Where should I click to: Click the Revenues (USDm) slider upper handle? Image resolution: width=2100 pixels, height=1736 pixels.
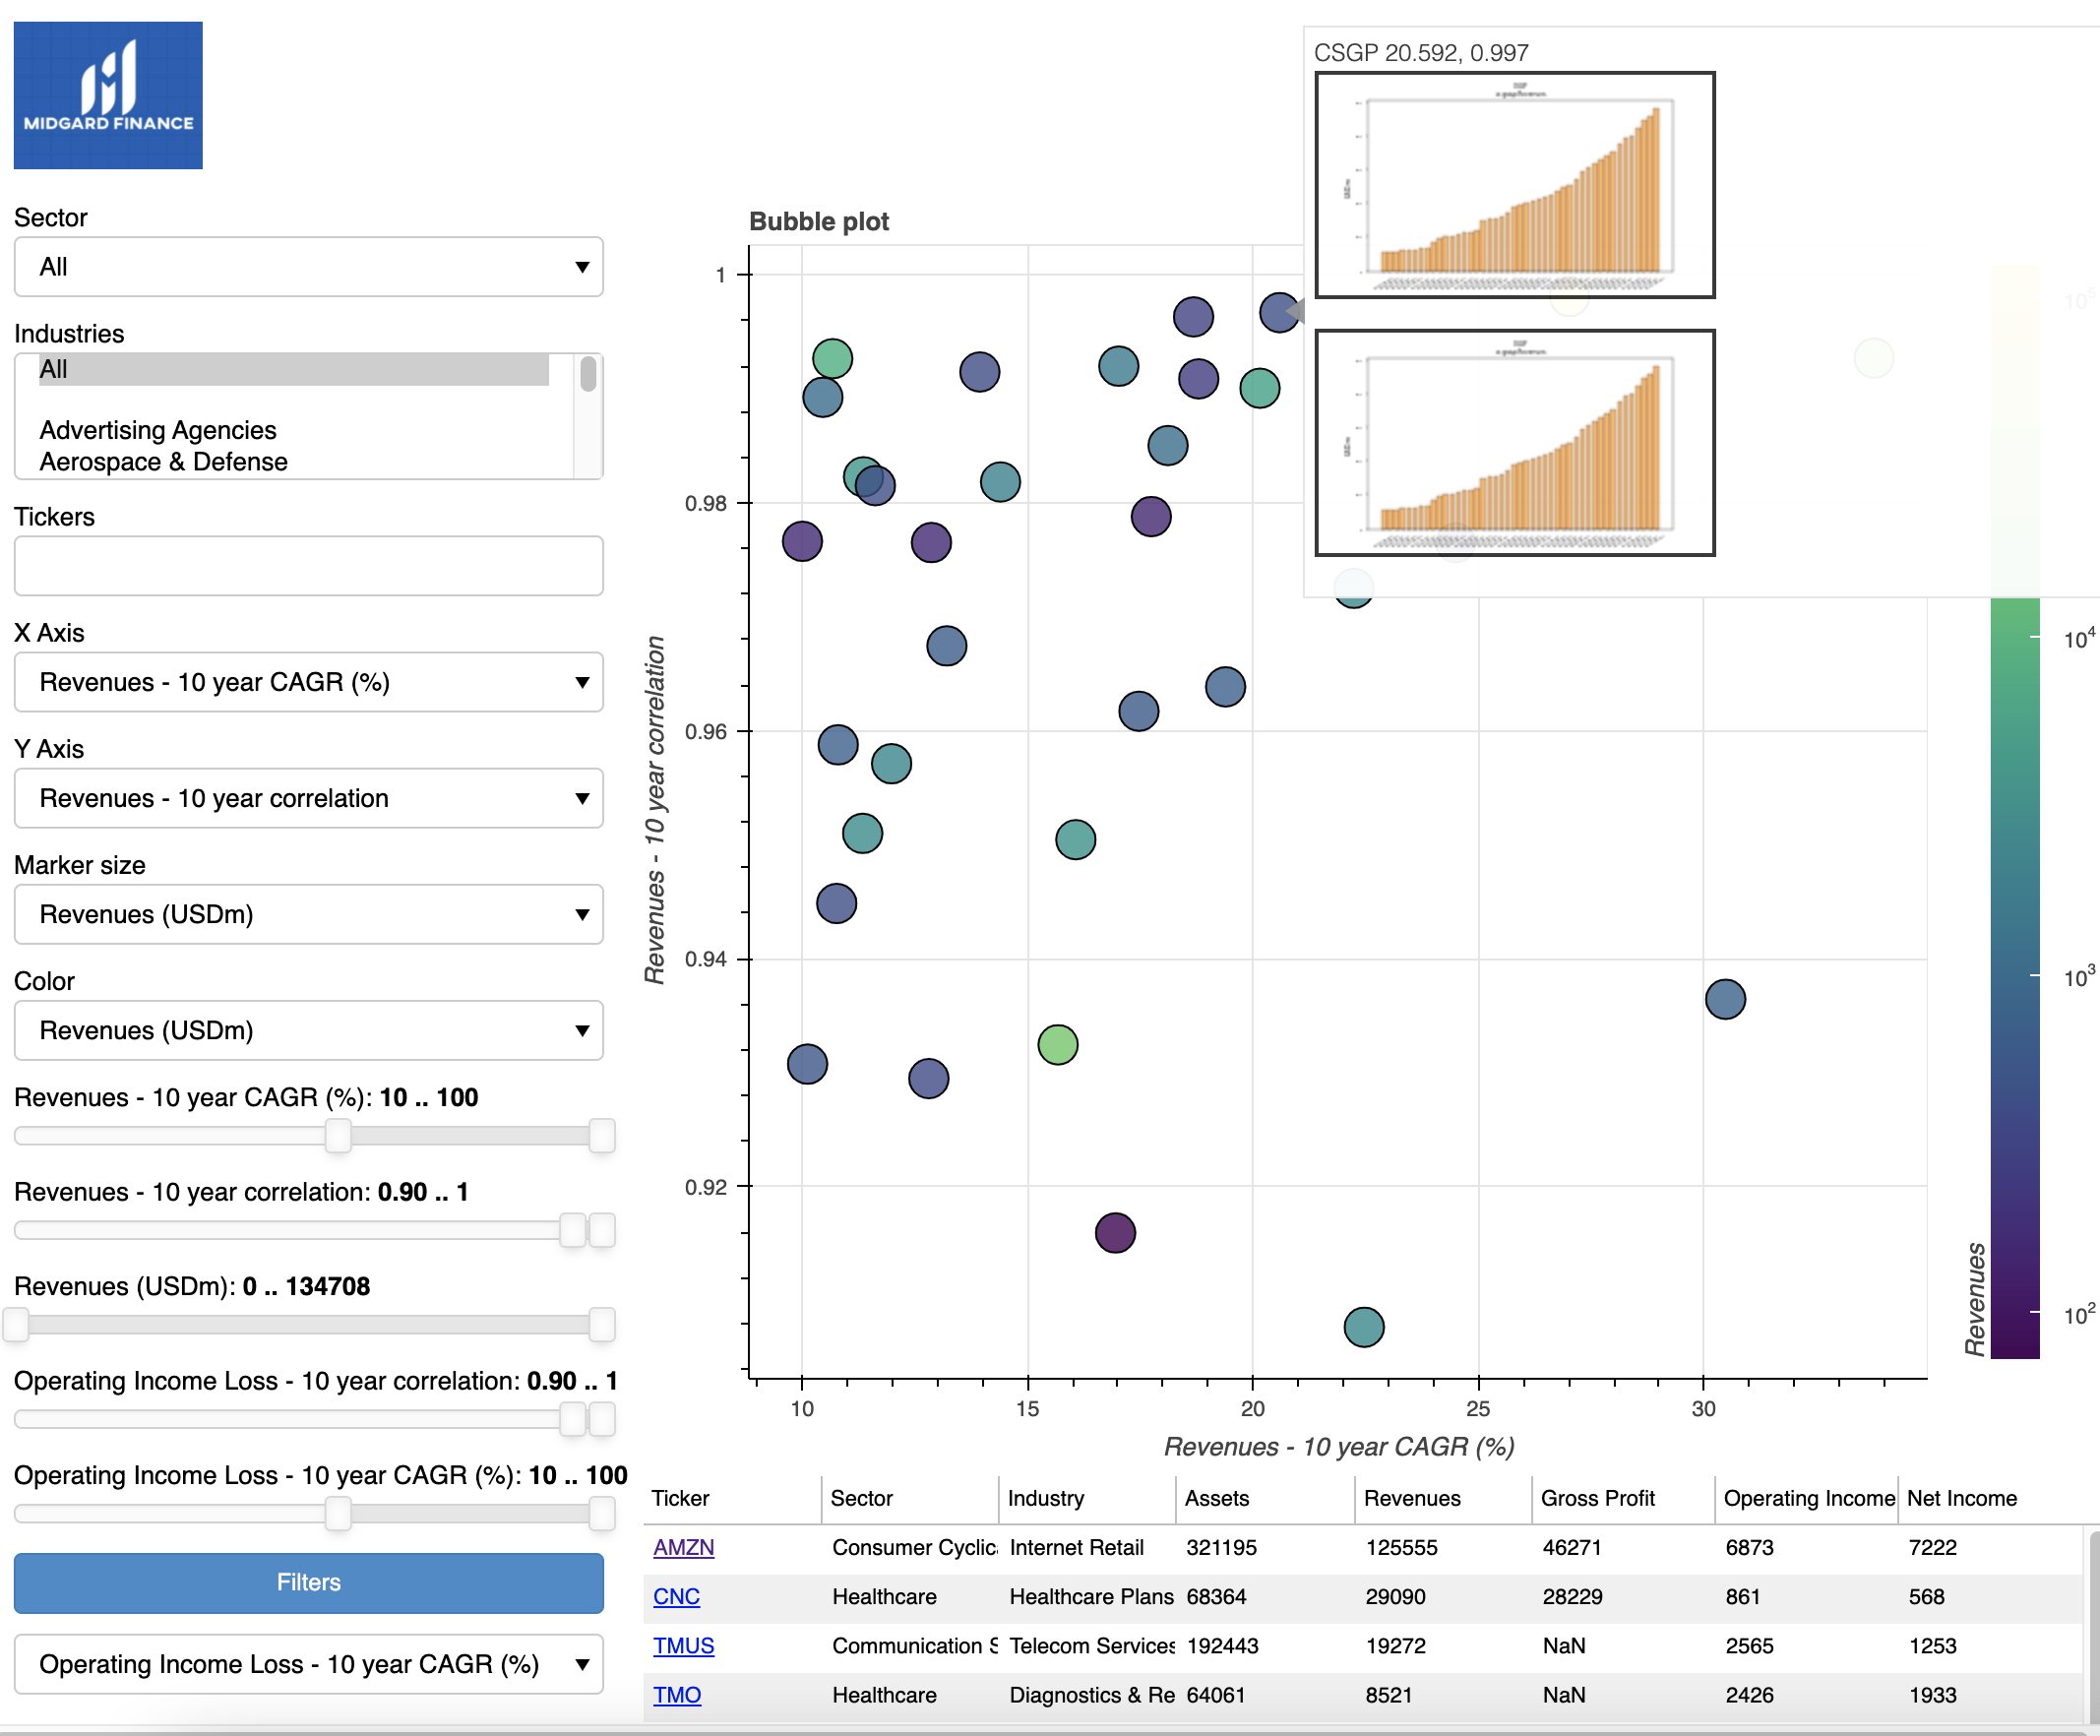[x=601, y=1324]
